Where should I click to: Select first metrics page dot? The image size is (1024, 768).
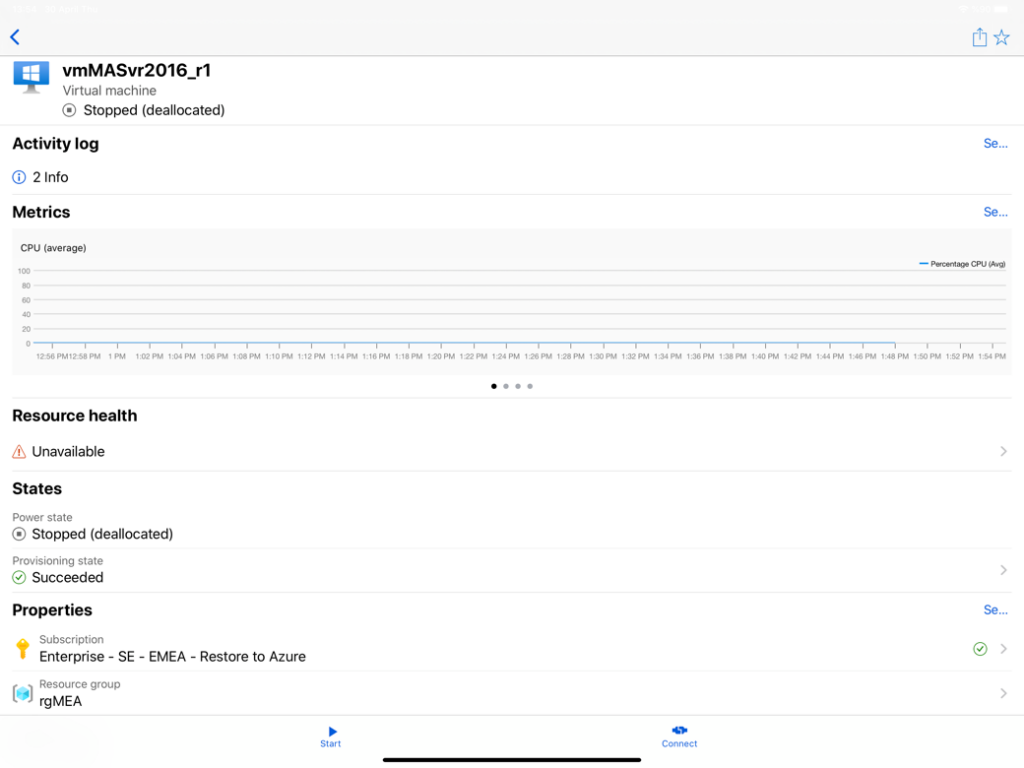click(x=494, y=386)
